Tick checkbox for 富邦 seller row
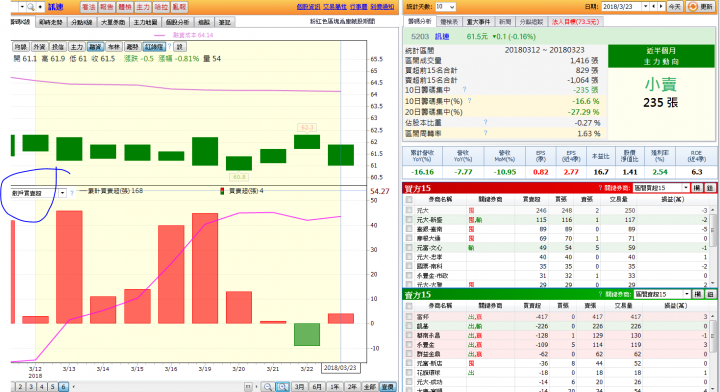Image resolution: width=720 pixels, height=392 pixels. 409,317
